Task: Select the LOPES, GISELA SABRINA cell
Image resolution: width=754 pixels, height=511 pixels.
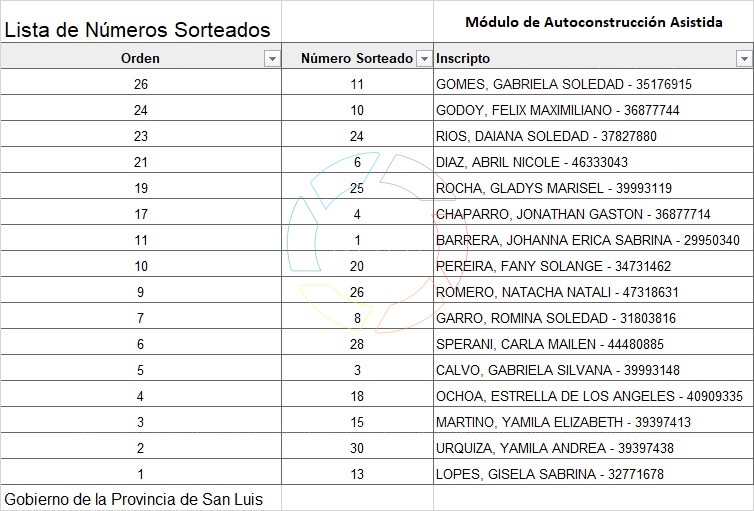Action: tap(550, 474)
